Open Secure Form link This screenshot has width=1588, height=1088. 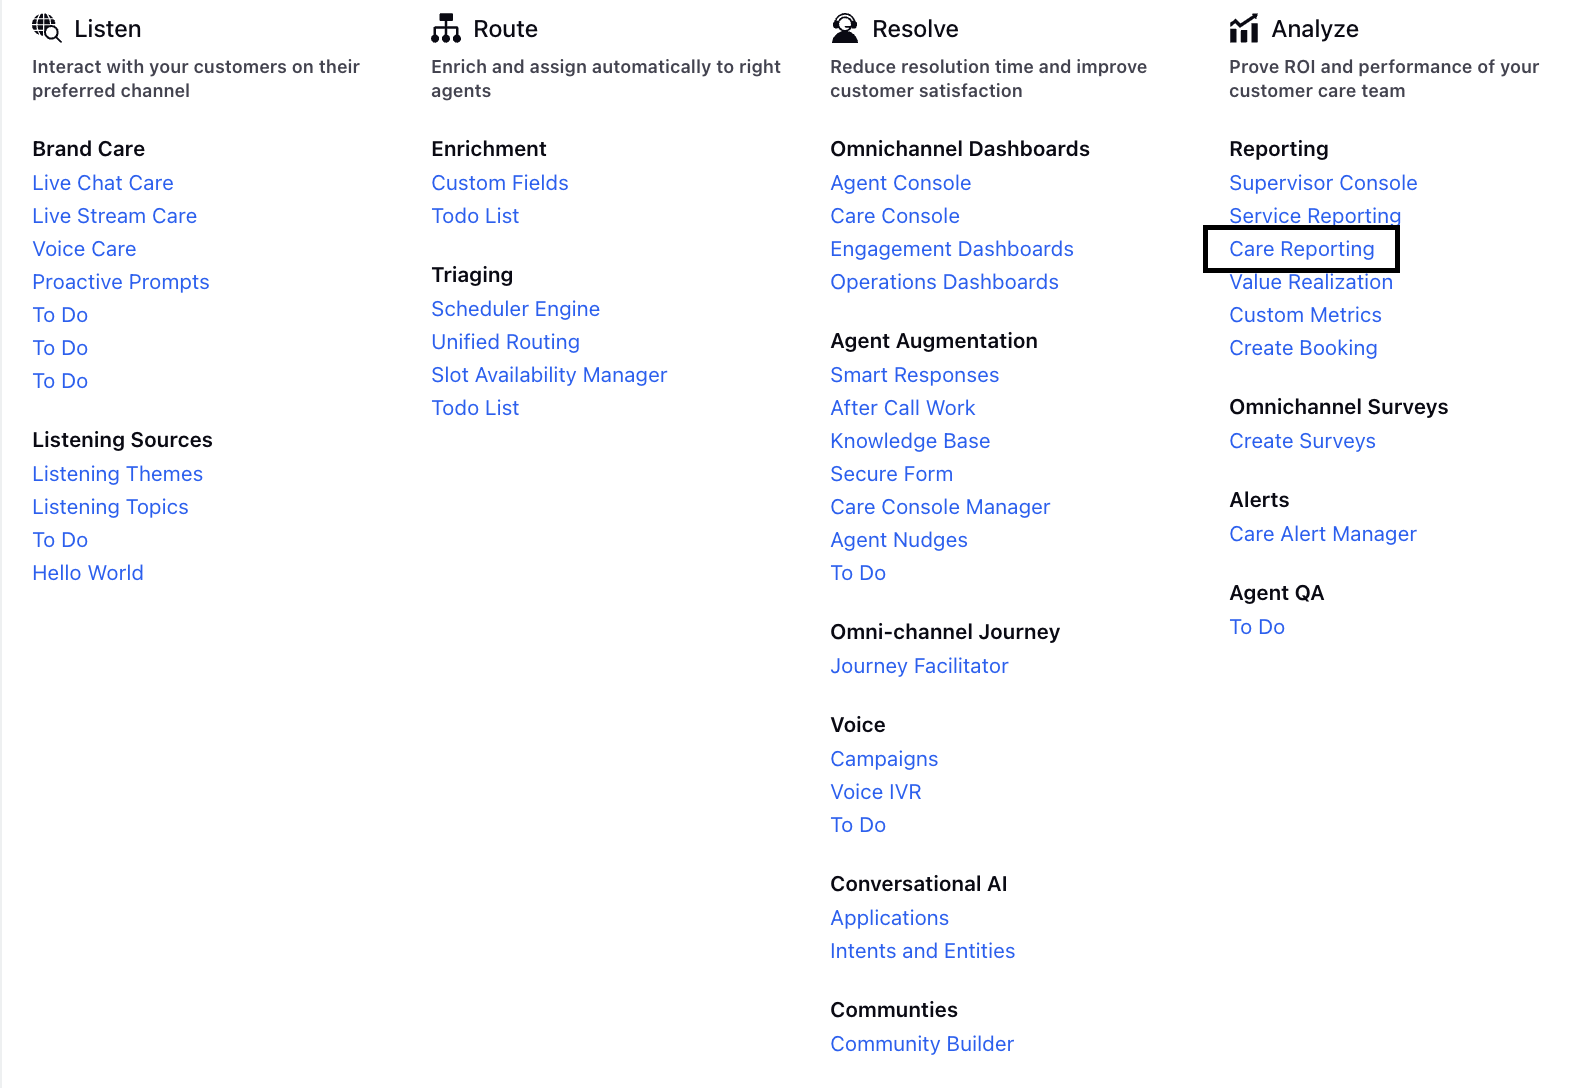tap(891, 474)
